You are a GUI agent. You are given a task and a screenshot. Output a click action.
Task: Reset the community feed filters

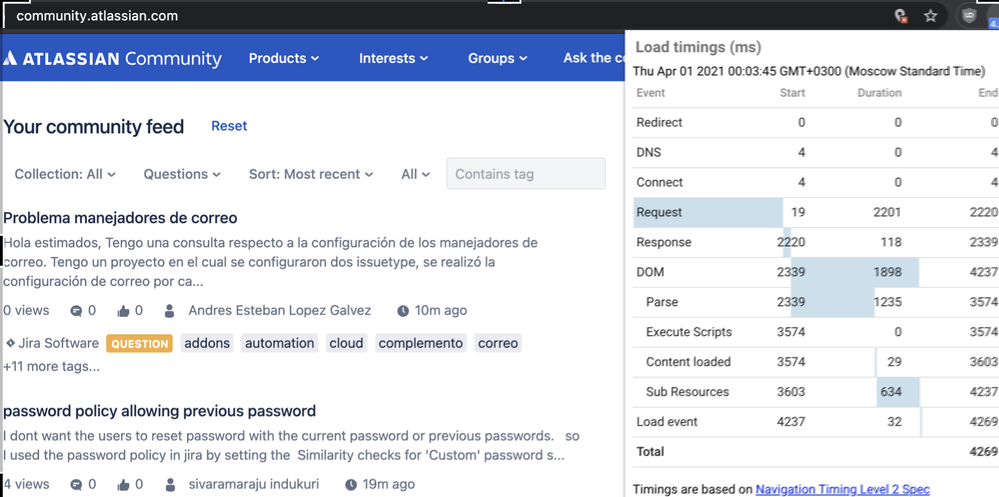[229, 126]
